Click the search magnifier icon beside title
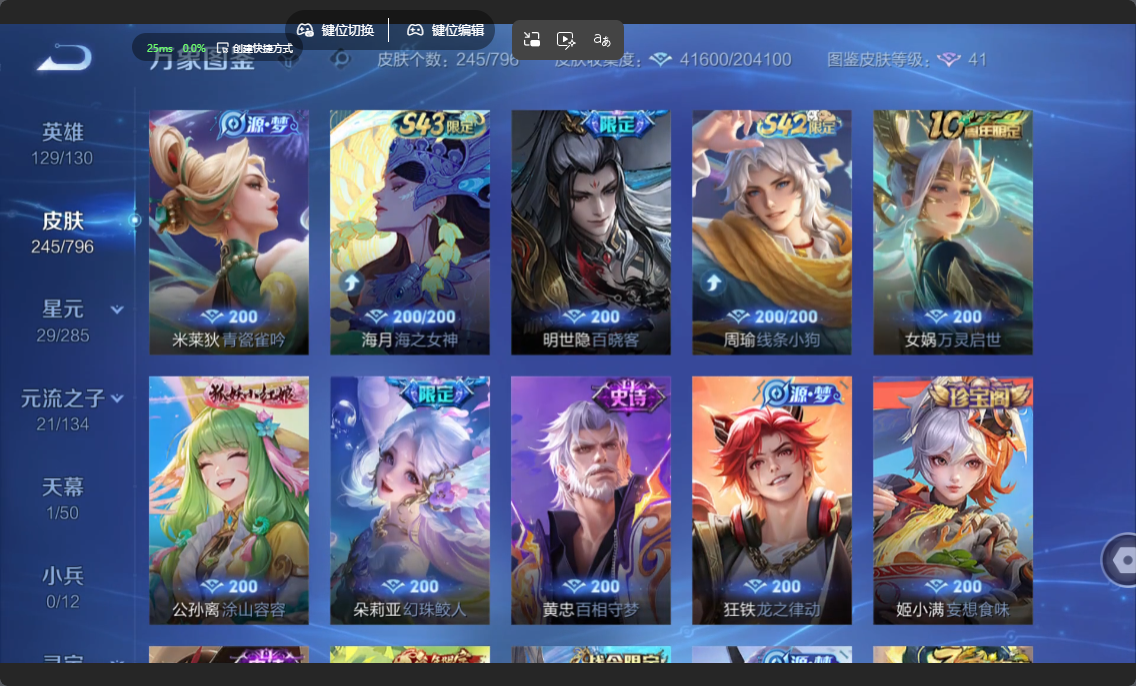The width and height of the screenshot is (1136, 686). point(340,59)
